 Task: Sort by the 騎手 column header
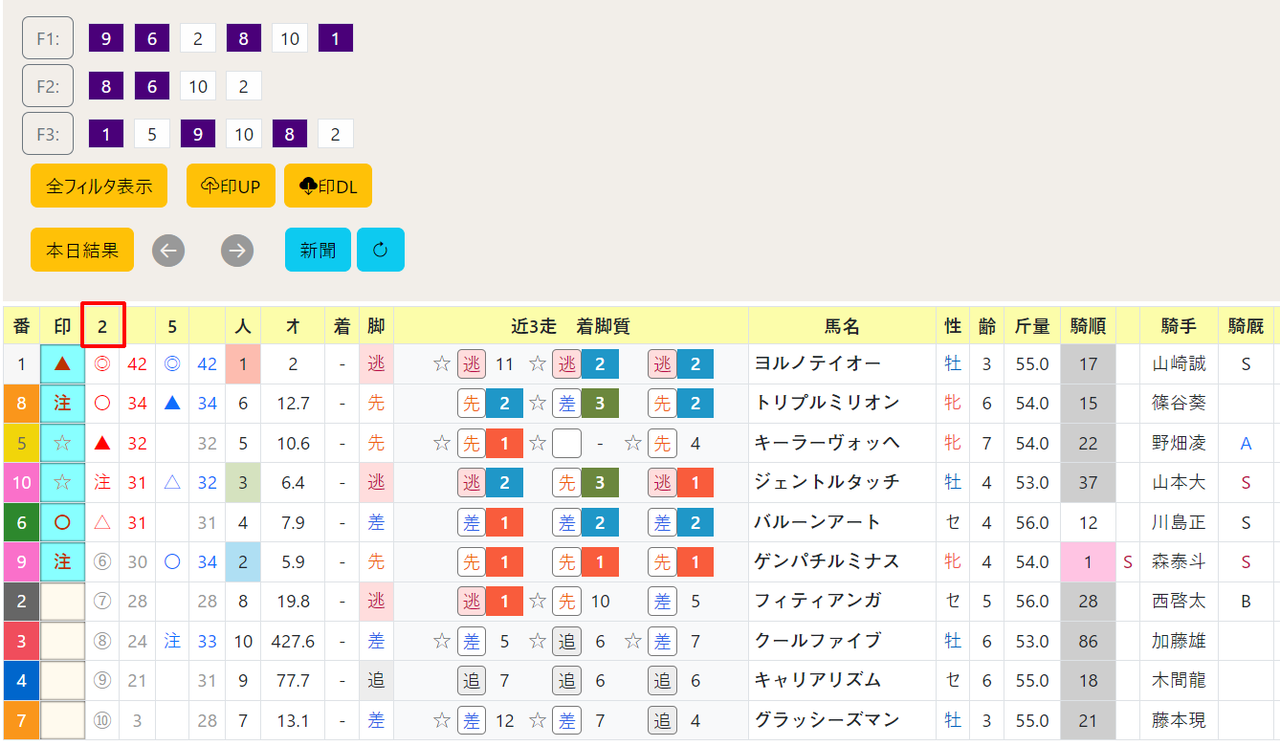[x=1178, y=326]
